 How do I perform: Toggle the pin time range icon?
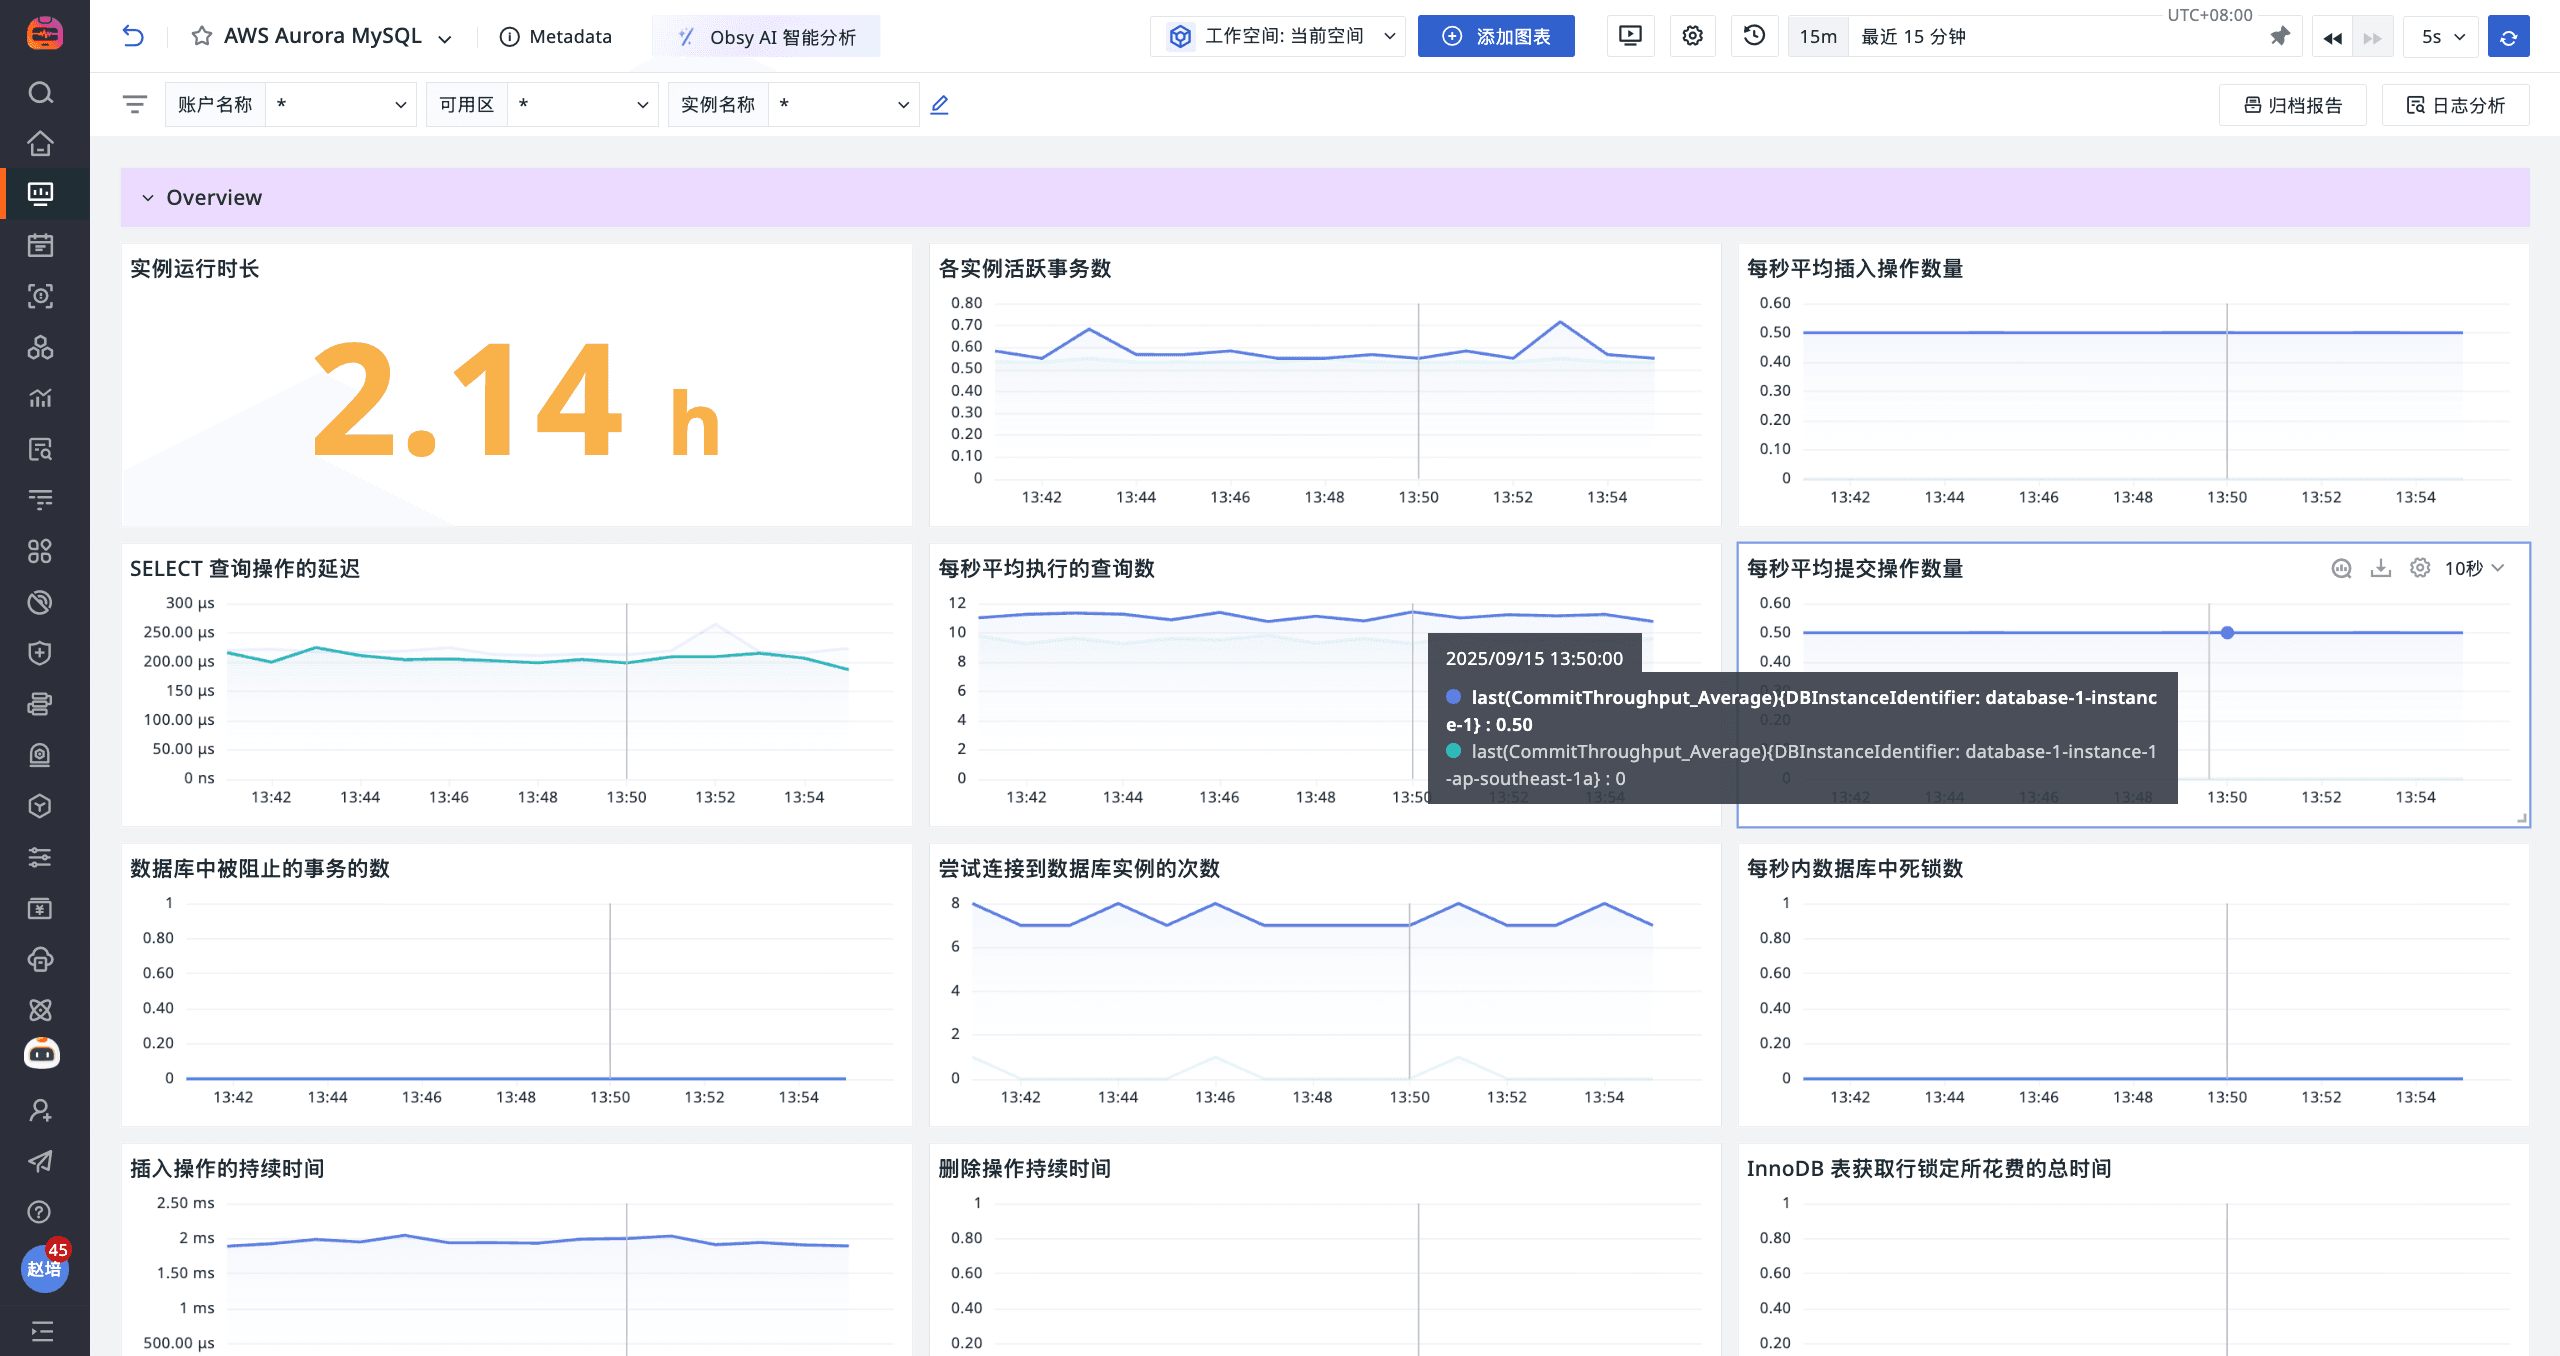pos(2279,37)
